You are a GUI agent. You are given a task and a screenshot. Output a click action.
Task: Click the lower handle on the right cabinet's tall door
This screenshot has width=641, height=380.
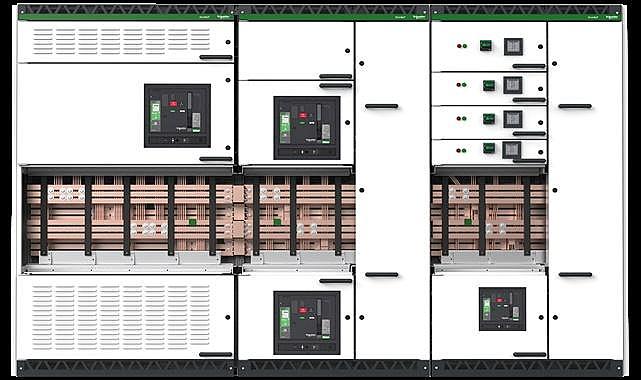click(x=575, y=275)
